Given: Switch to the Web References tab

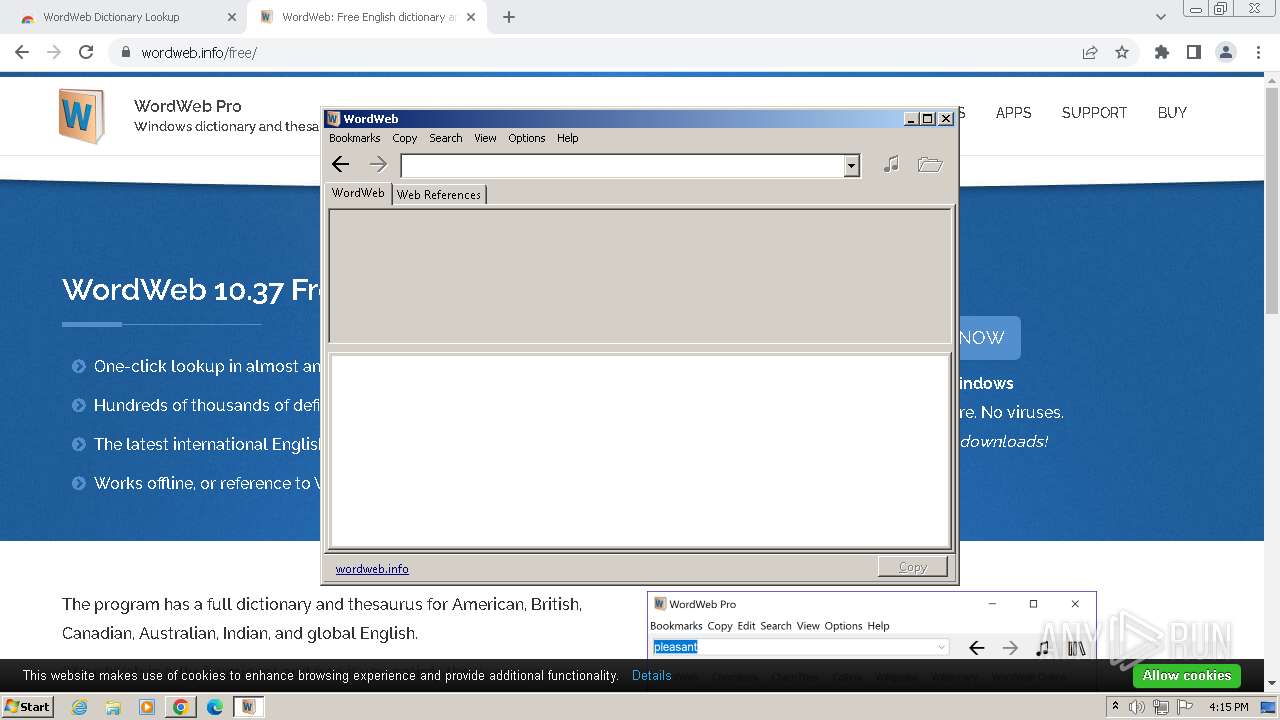Looking at the screenshot, I should click(x=439, y=195).
